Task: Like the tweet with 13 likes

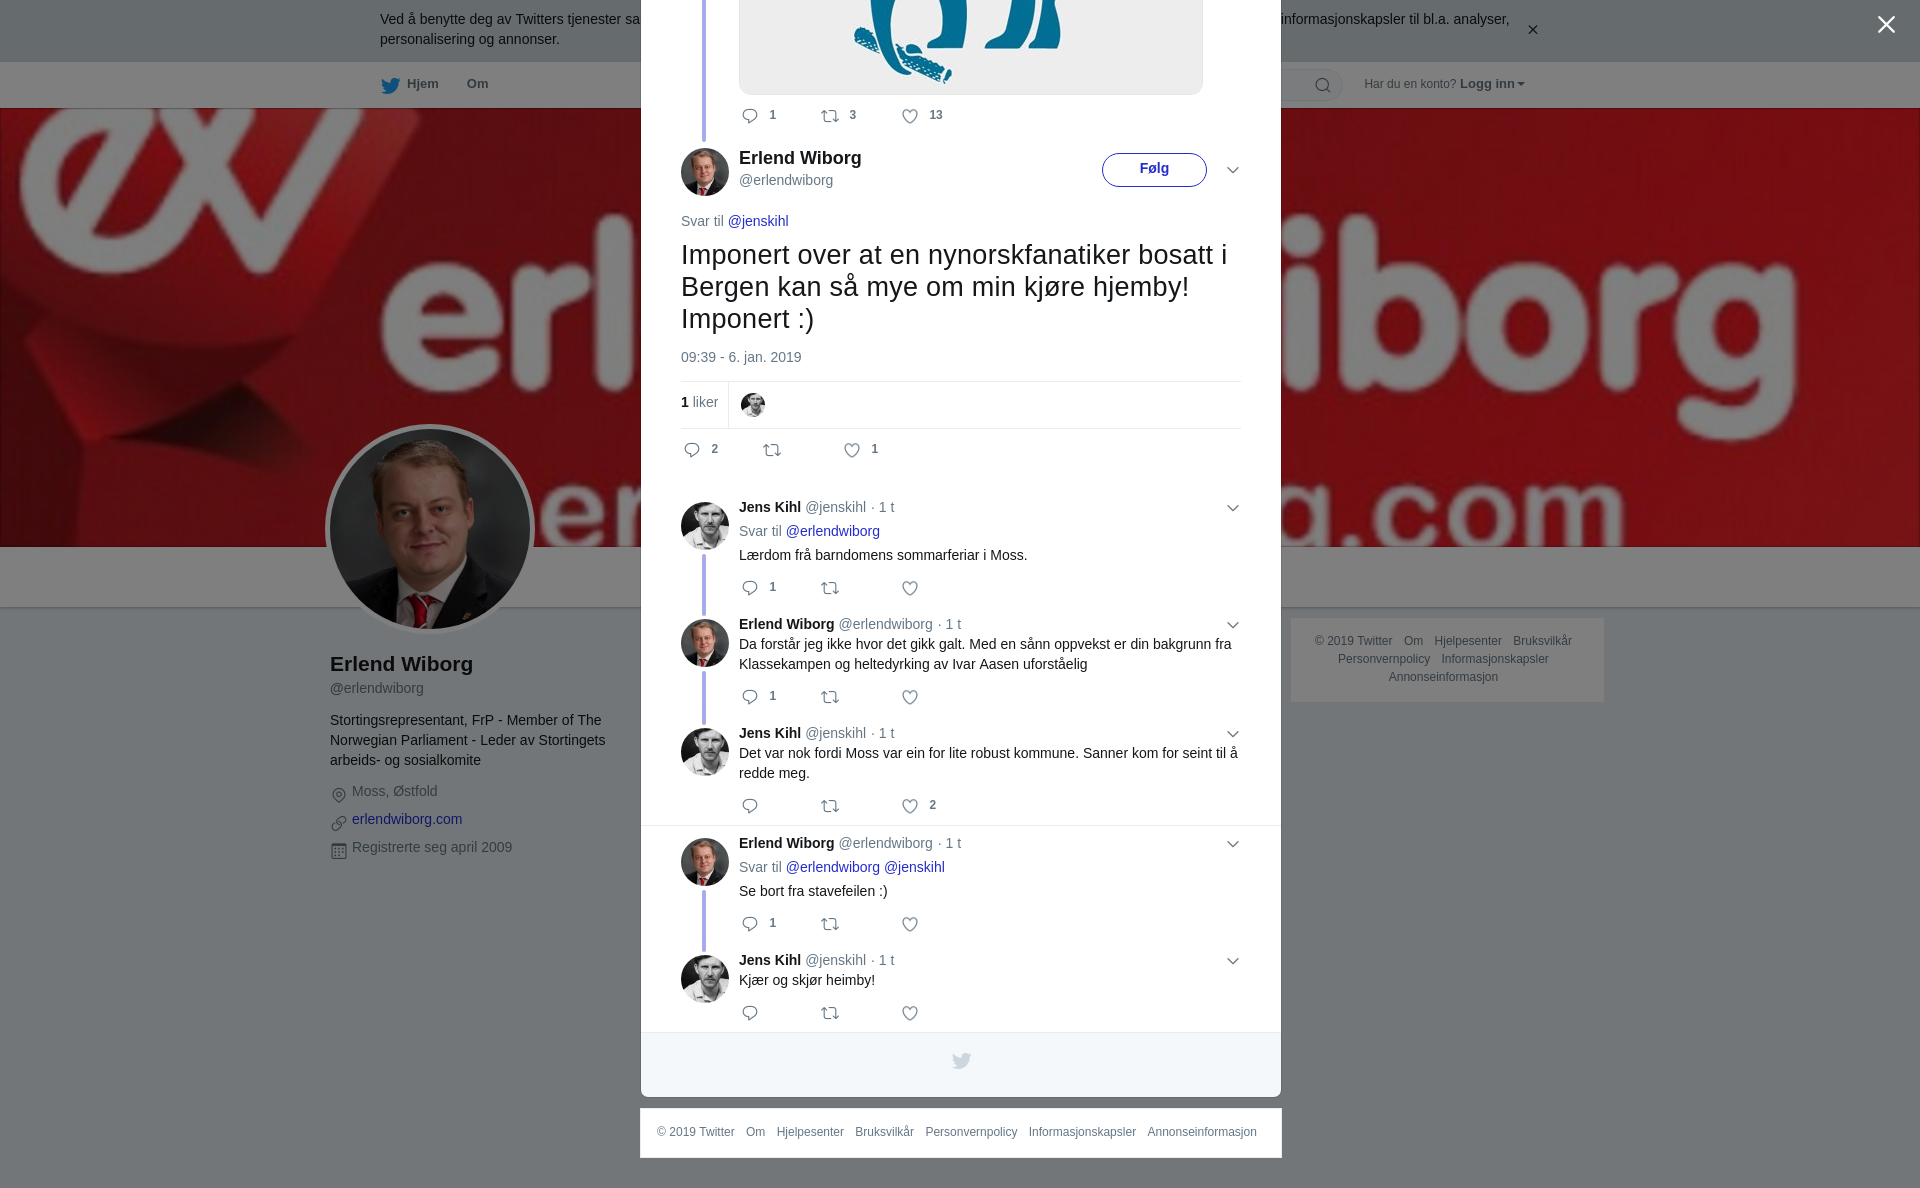Action: click(x=910, y=117)
